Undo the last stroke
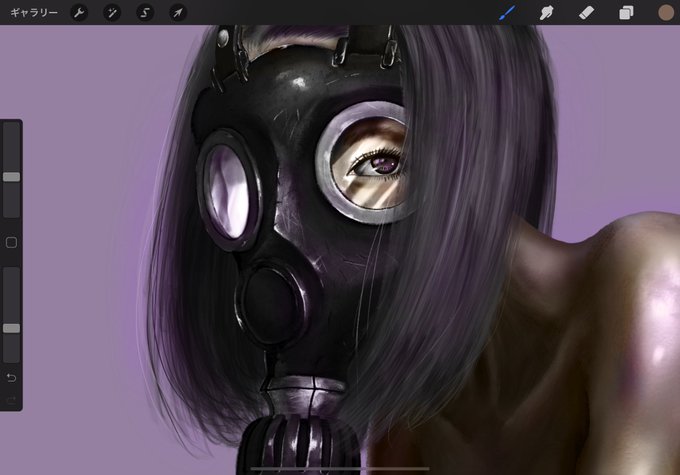This screenshot has height=475, width=680. [x=12, y=378]
